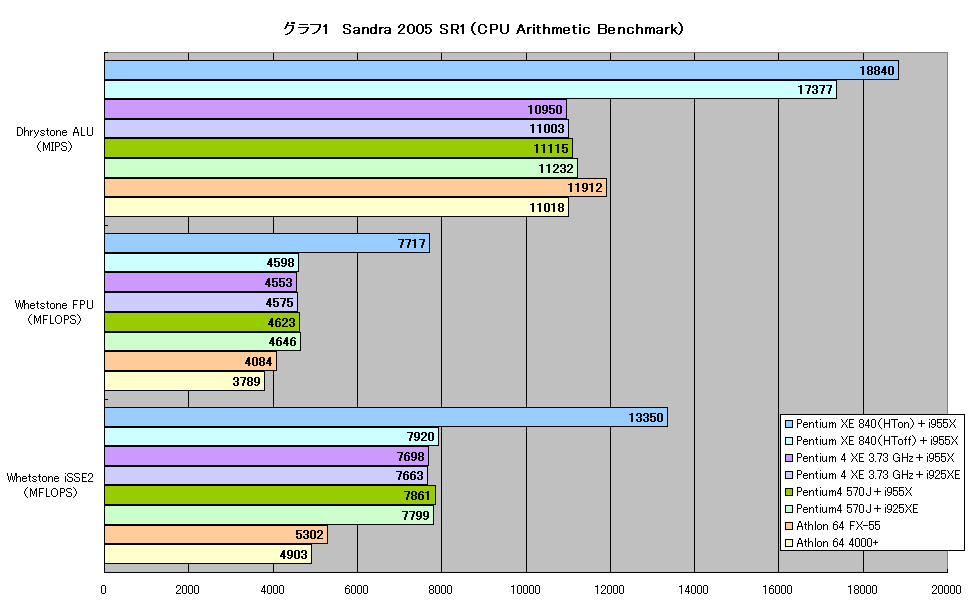Select the bar labeled 11003
The image size is (970, 604).
337,129
